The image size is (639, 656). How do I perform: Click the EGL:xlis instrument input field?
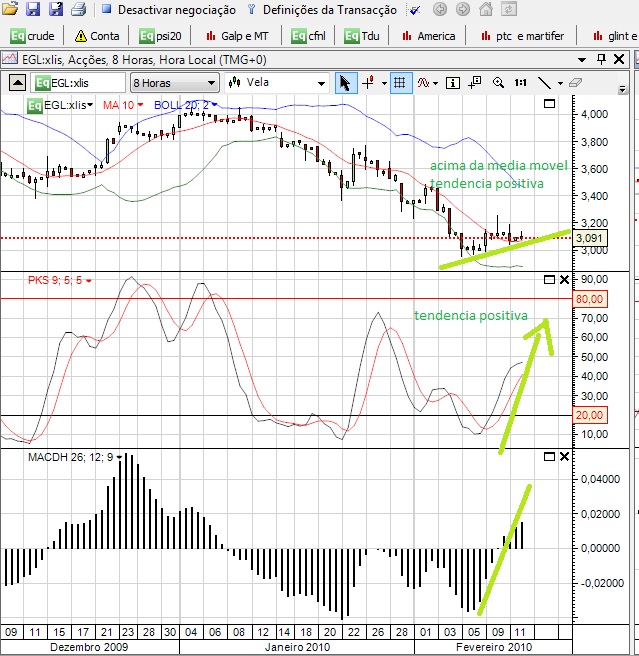[78, 83]
